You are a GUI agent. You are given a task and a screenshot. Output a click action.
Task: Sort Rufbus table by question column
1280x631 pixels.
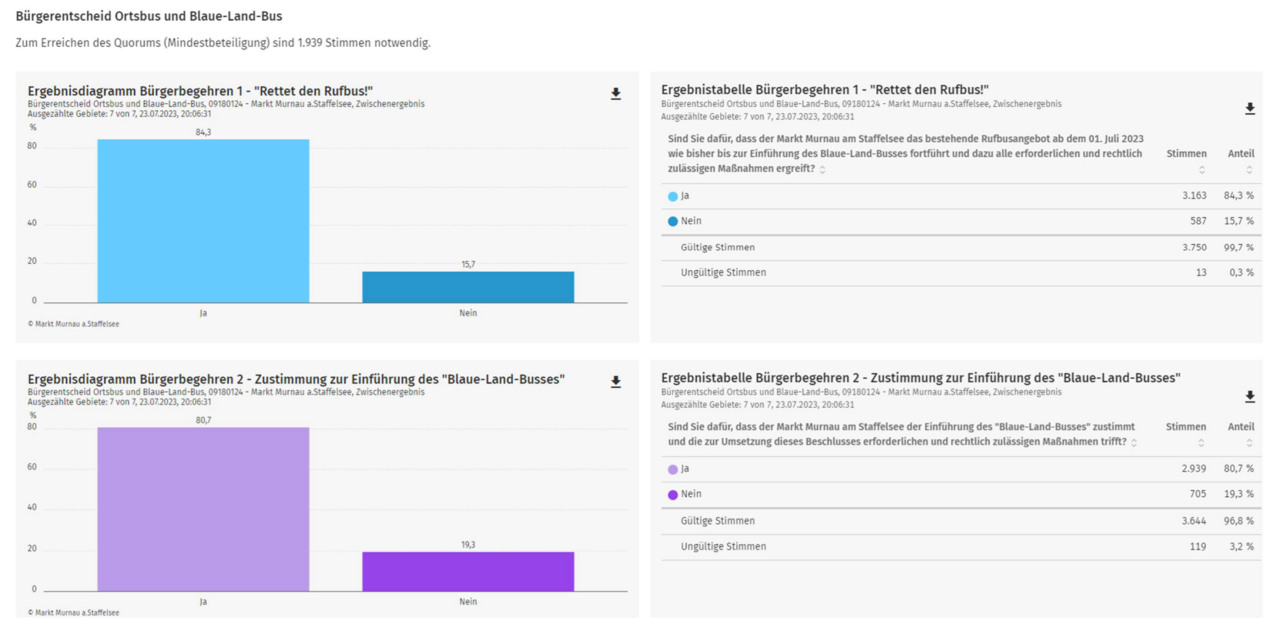click(x=823, y=170)
